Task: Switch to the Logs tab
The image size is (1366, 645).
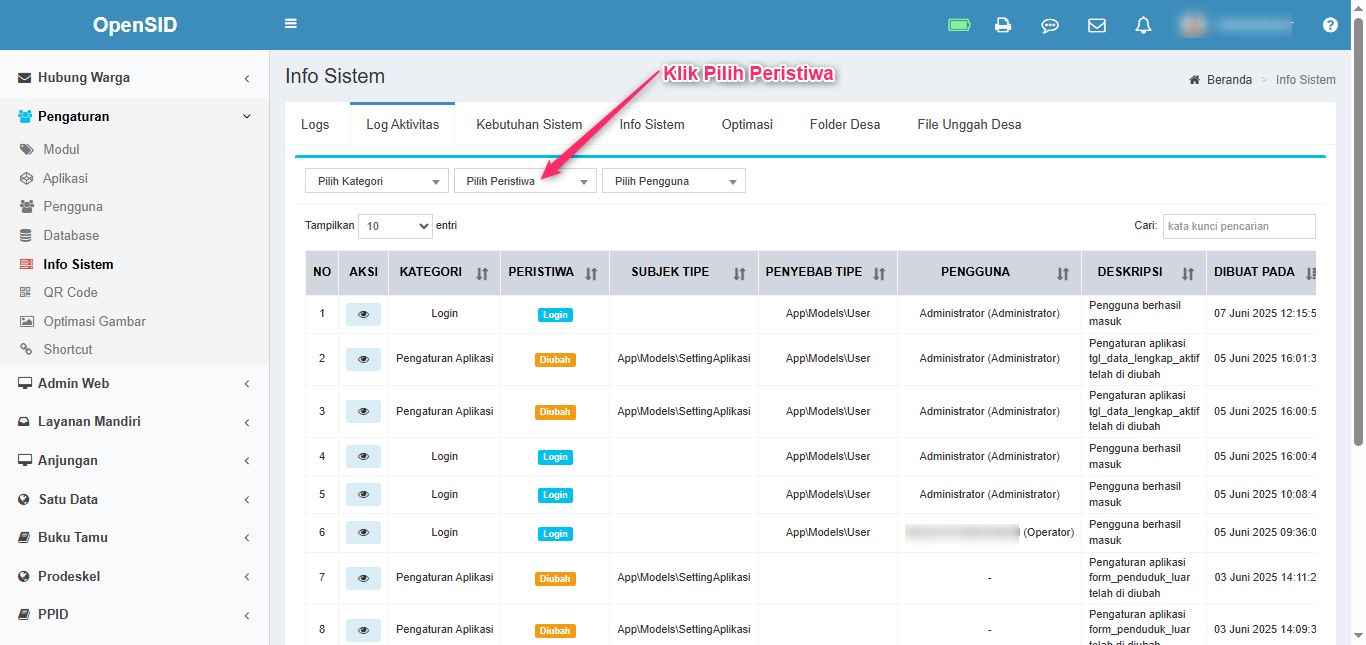Action: tap(315, 125)
